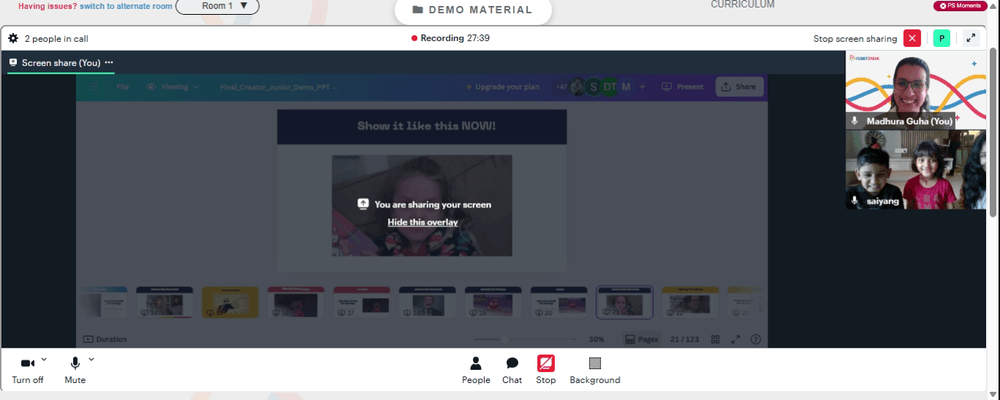Viewport: 1000px width, 400px height.
Task: Click saiyang's video tile
Action: tap(915, 170)
